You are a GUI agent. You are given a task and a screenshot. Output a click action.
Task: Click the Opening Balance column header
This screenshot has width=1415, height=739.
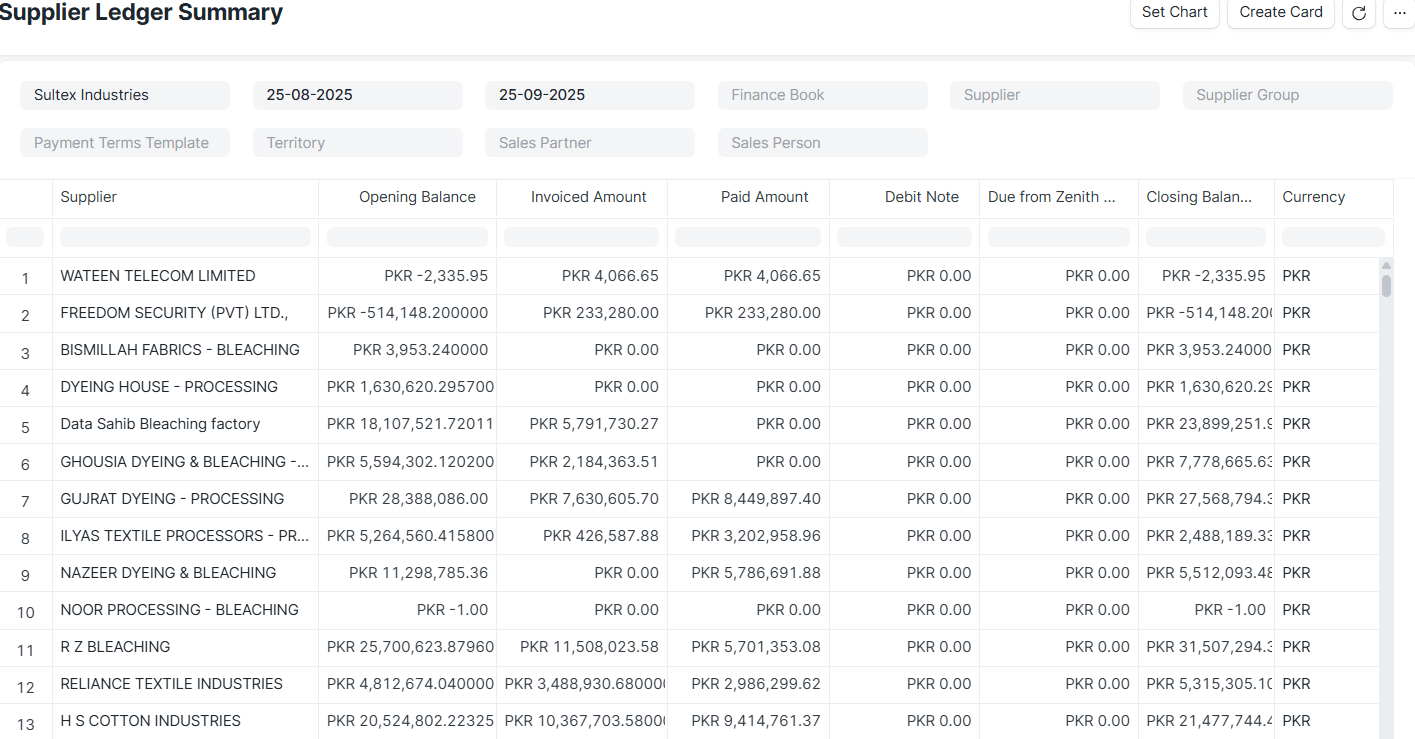(407, 197)
